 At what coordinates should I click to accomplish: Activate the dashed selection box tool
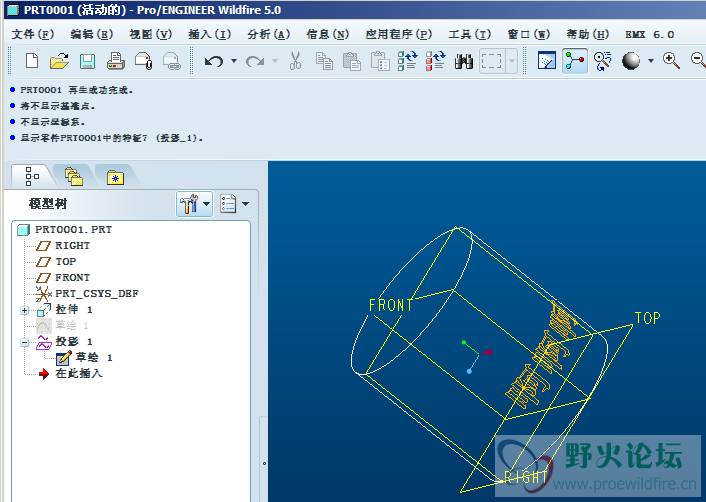(491, 61)
